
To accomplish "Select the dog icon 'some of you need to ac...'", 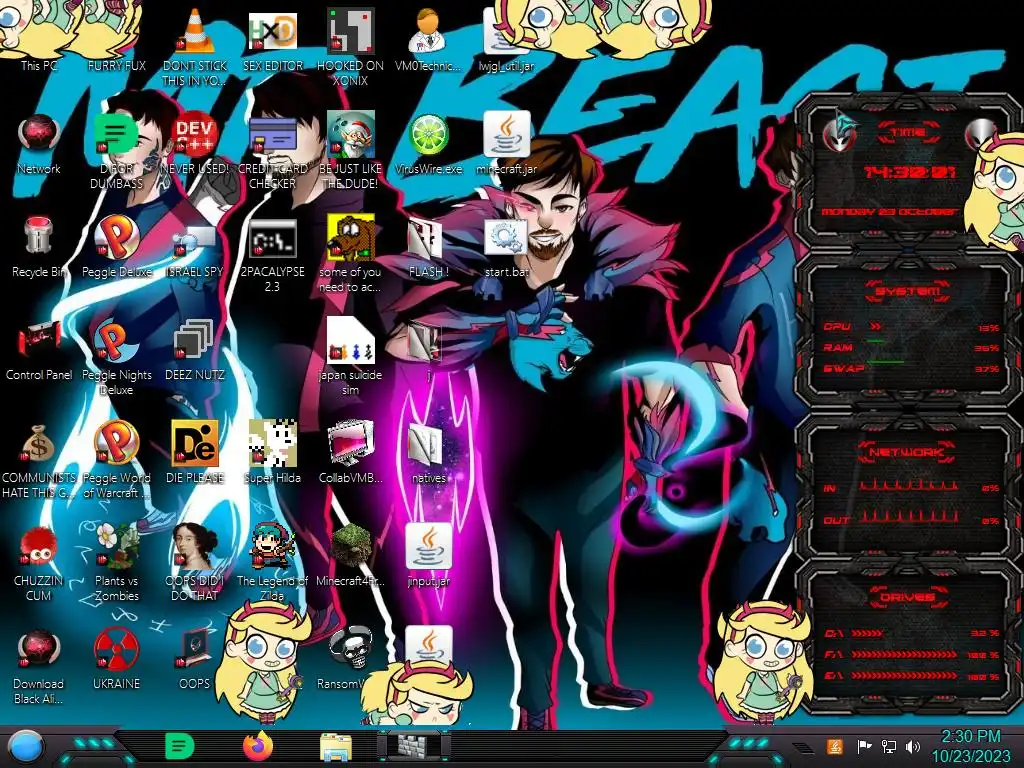I will click(351, 255).
